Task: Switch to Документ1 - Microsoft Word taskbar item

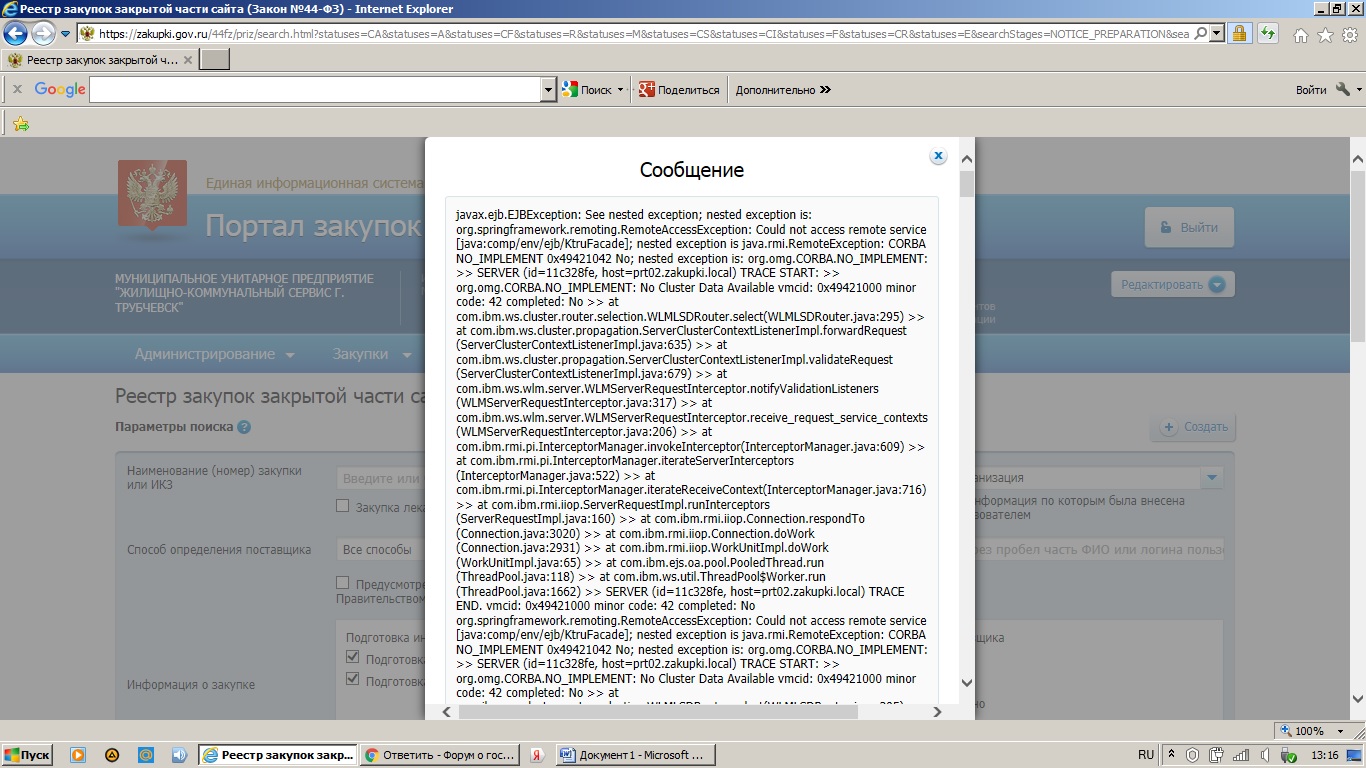Action: (x=633, y=755)
